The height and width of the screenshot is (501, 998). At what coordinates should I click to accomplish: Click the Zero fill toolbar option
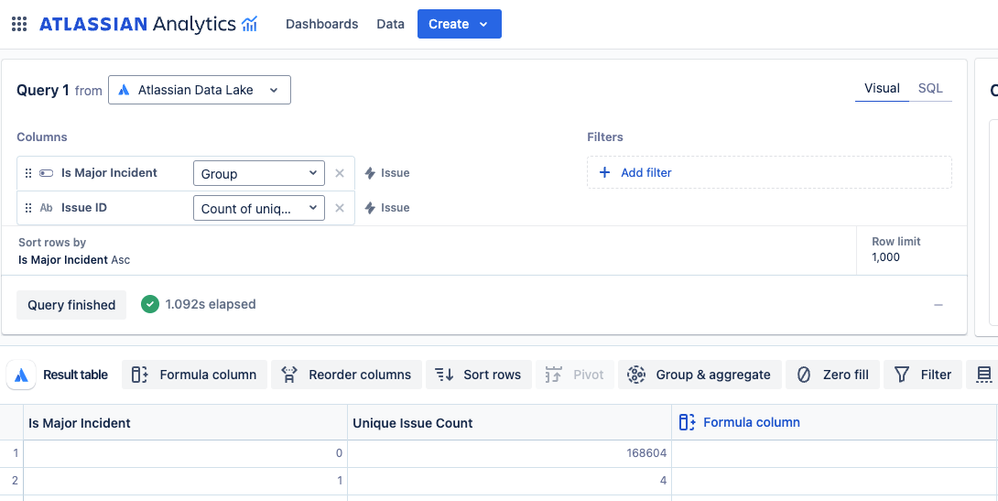(833, 375)
